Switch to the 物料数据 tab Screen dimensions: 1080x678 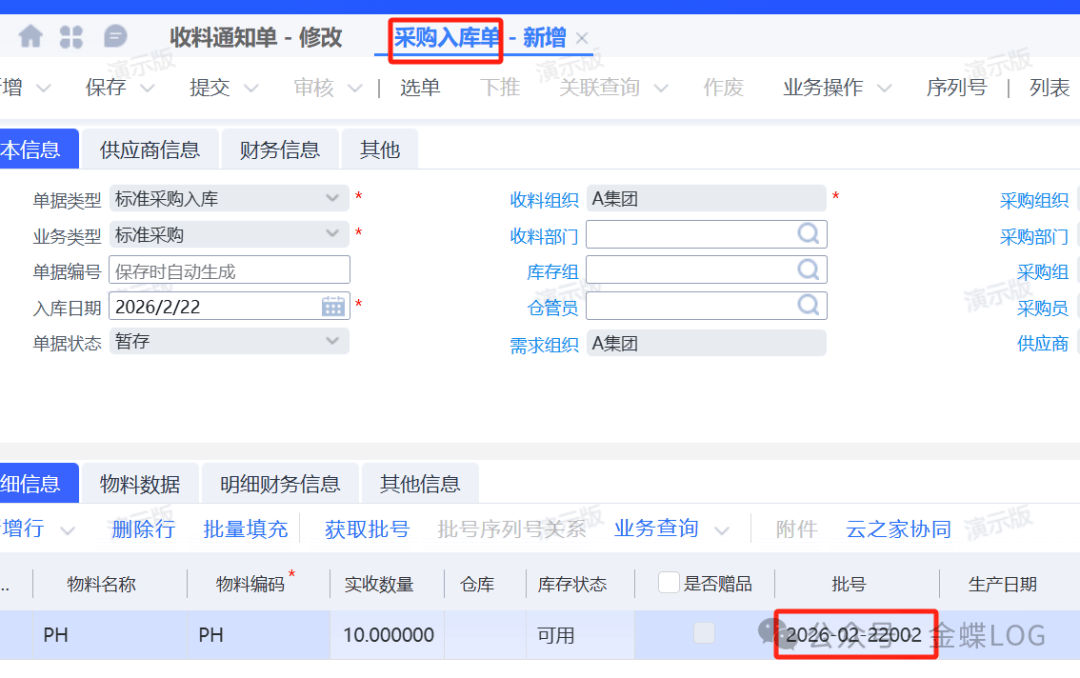tap(140, 484)
